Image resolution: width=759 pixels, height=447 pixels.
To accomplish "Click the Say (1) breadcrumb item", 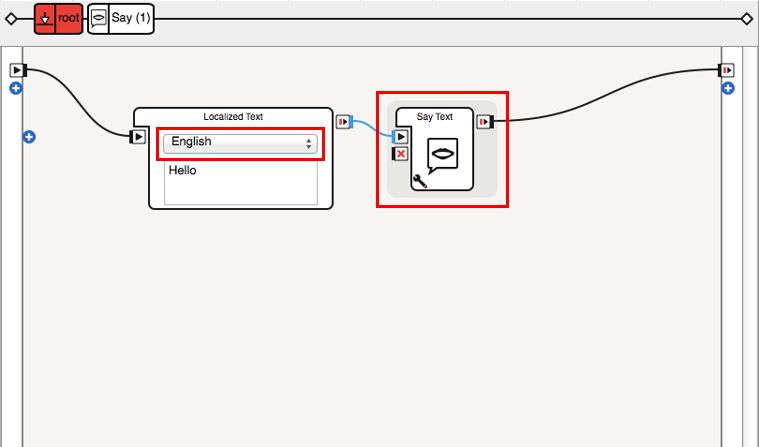I will (121, 19).
